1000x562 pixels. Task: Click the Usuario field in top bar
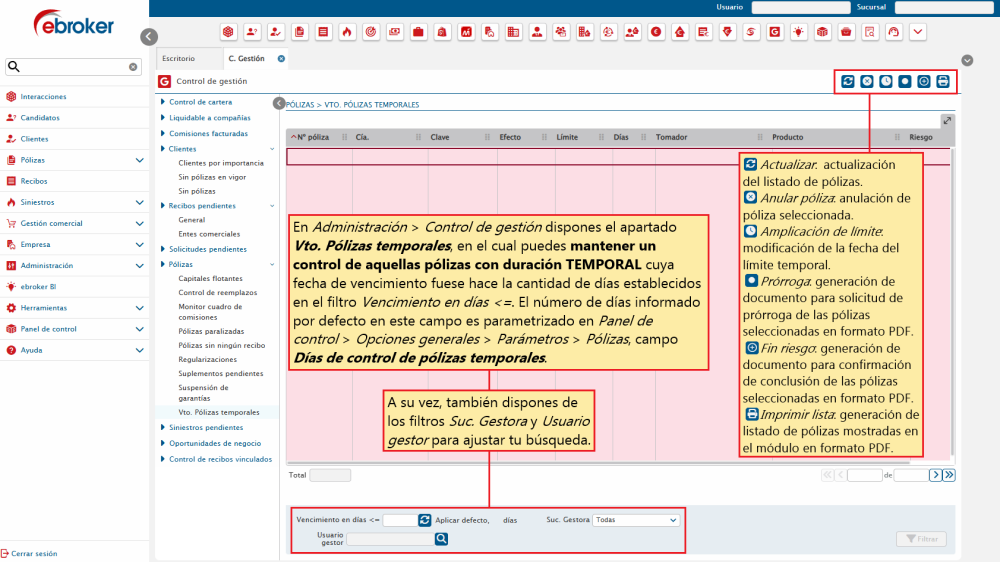(x=800, y=7)
